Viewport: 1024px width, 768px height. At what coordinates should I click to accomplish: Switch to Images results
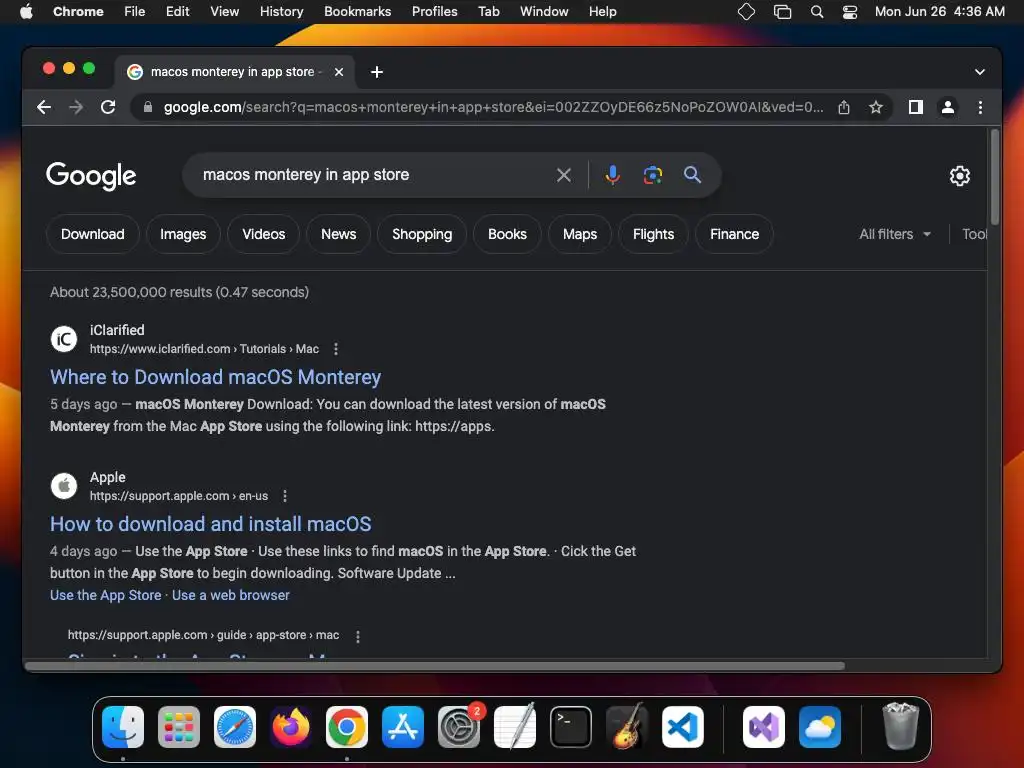(x=183, y=234)
